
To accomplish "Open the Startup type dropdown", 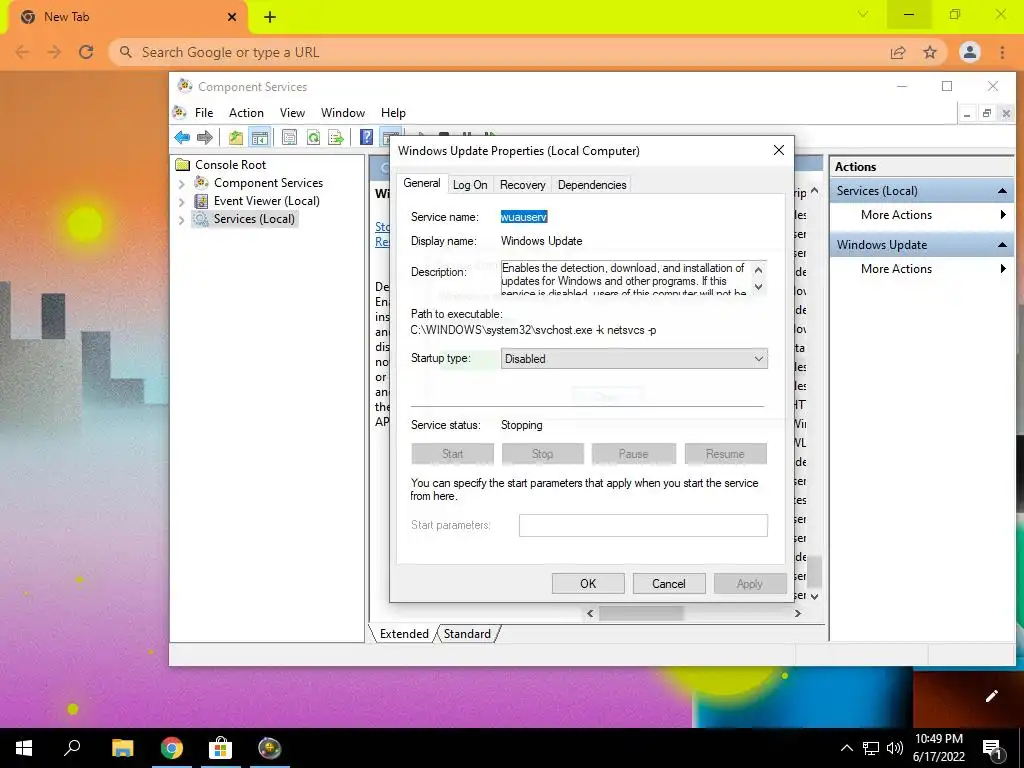I will tap(634, 359).
